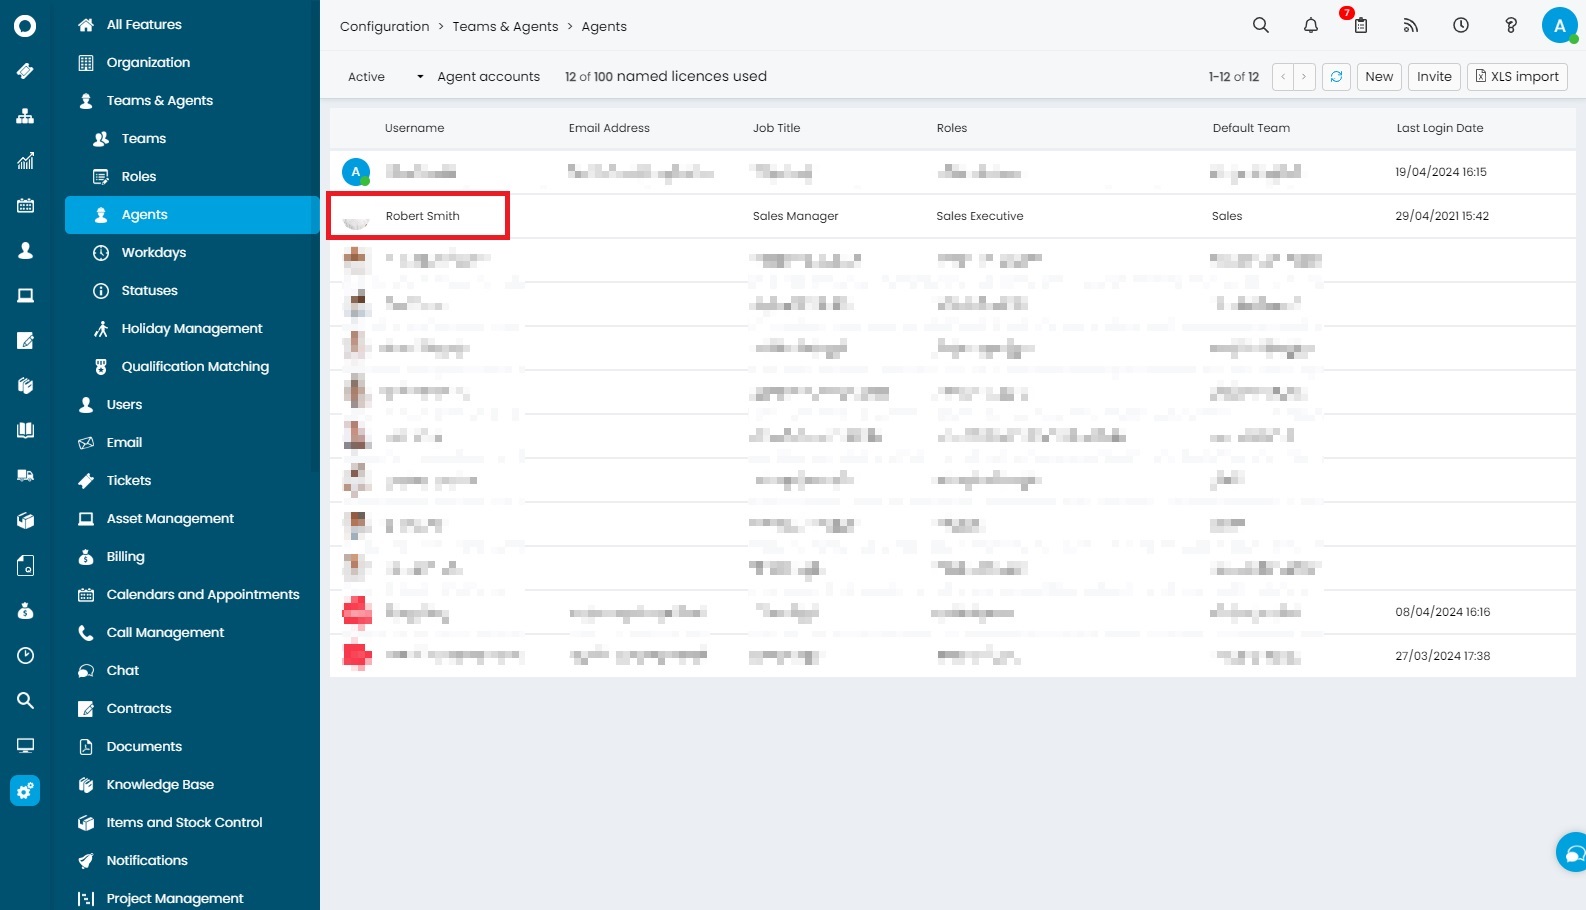Screen dimensions: 1586x910
Task: Open the live chat support bubble
Action: (x=1573, y=853)
